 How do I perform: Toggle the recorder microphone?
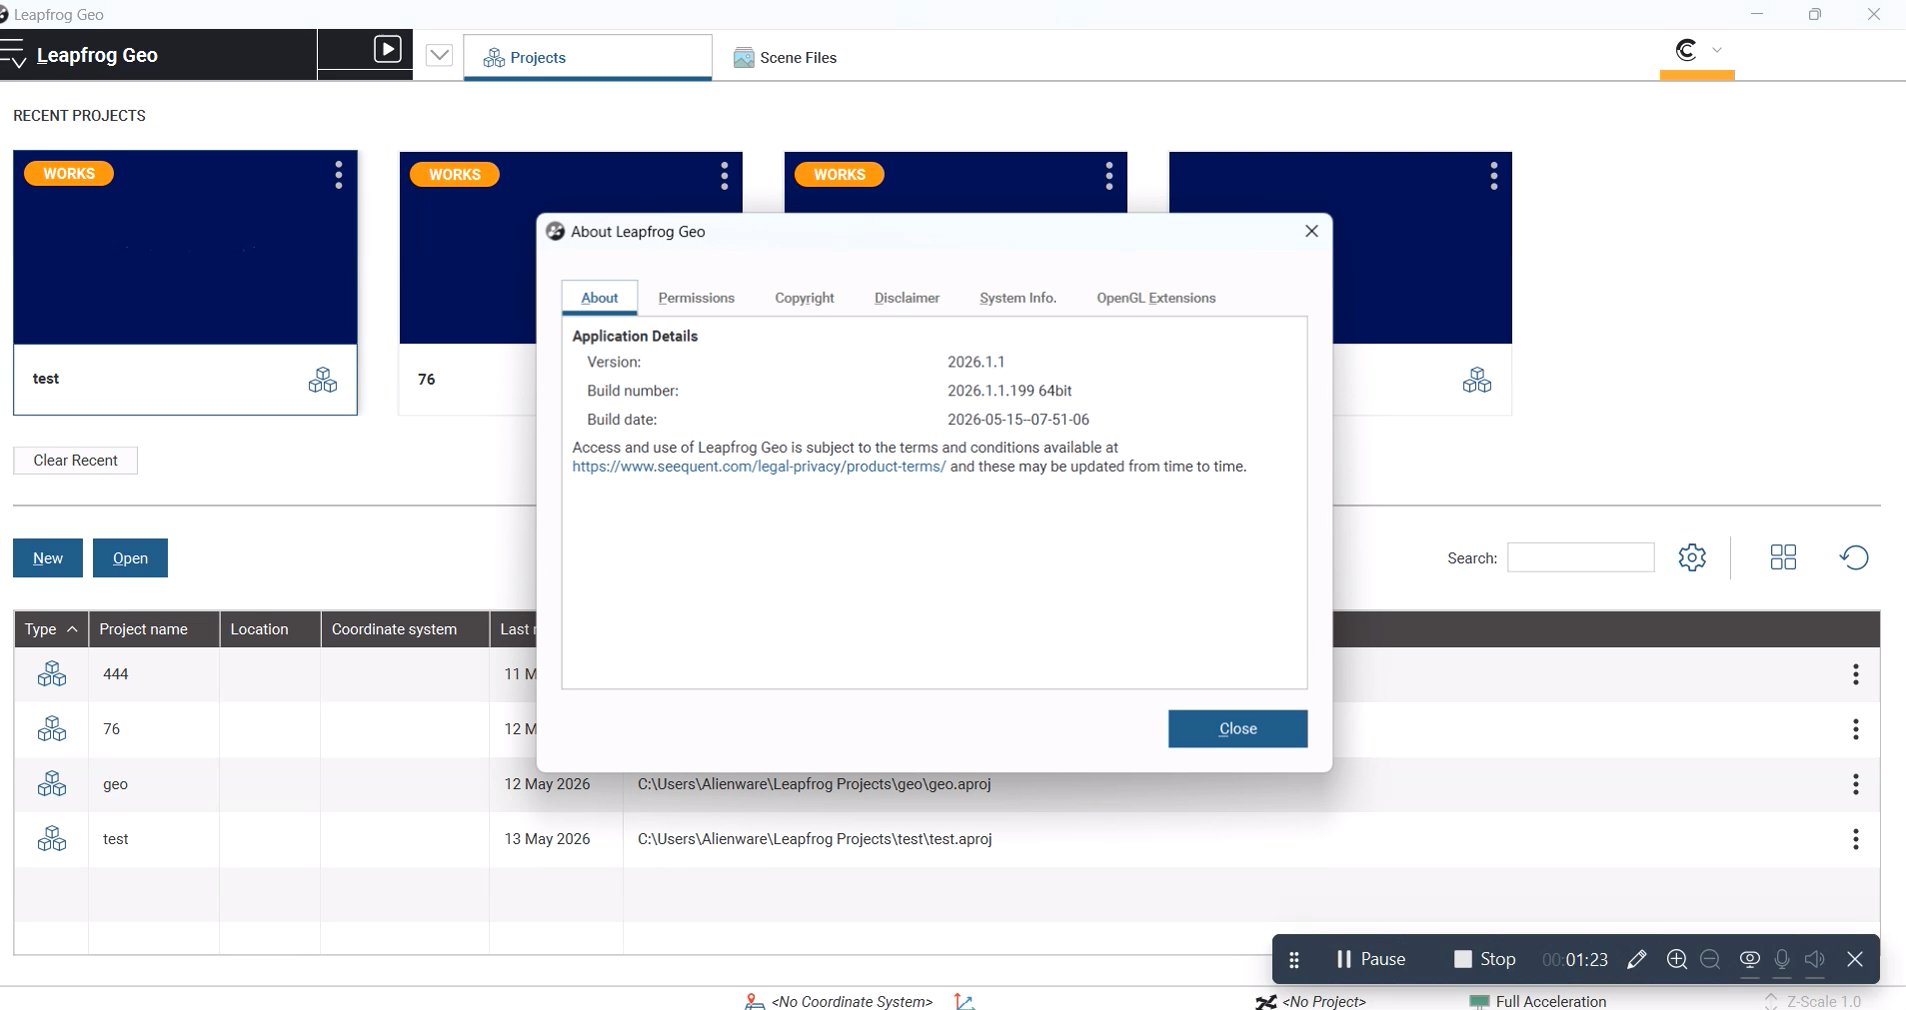(1782, 960)
